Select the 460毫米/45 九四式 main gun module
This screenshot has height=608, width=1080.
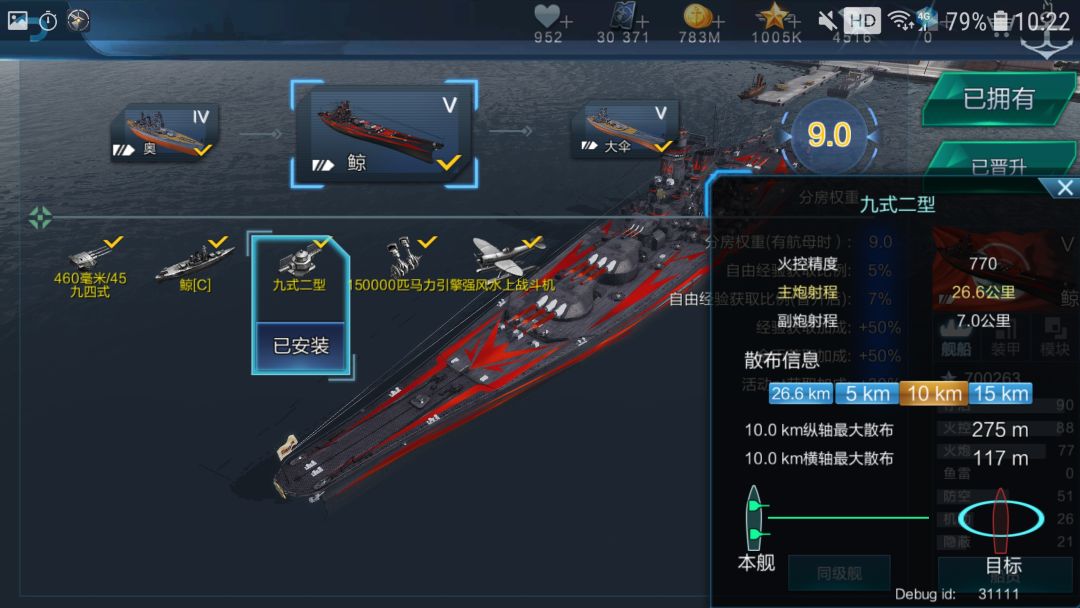point(90,267)
